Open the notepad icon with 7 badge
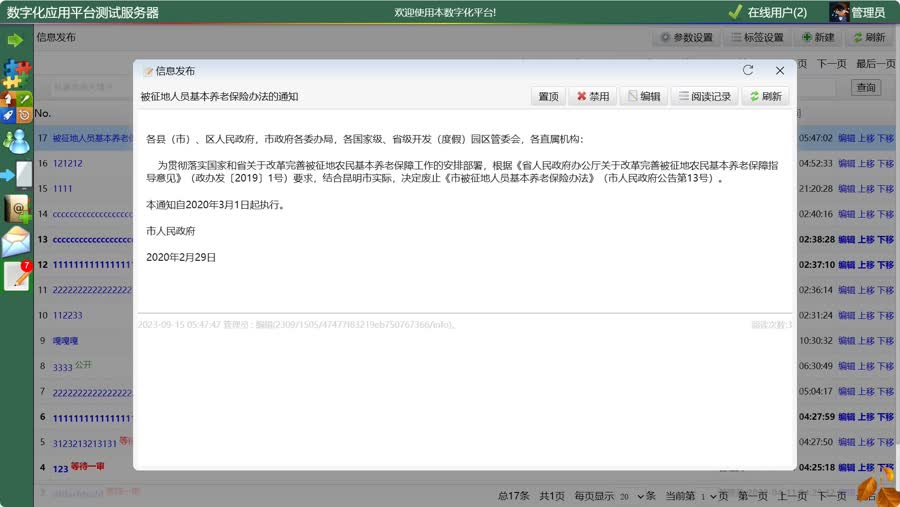The image size is (900, 507). 17,276
